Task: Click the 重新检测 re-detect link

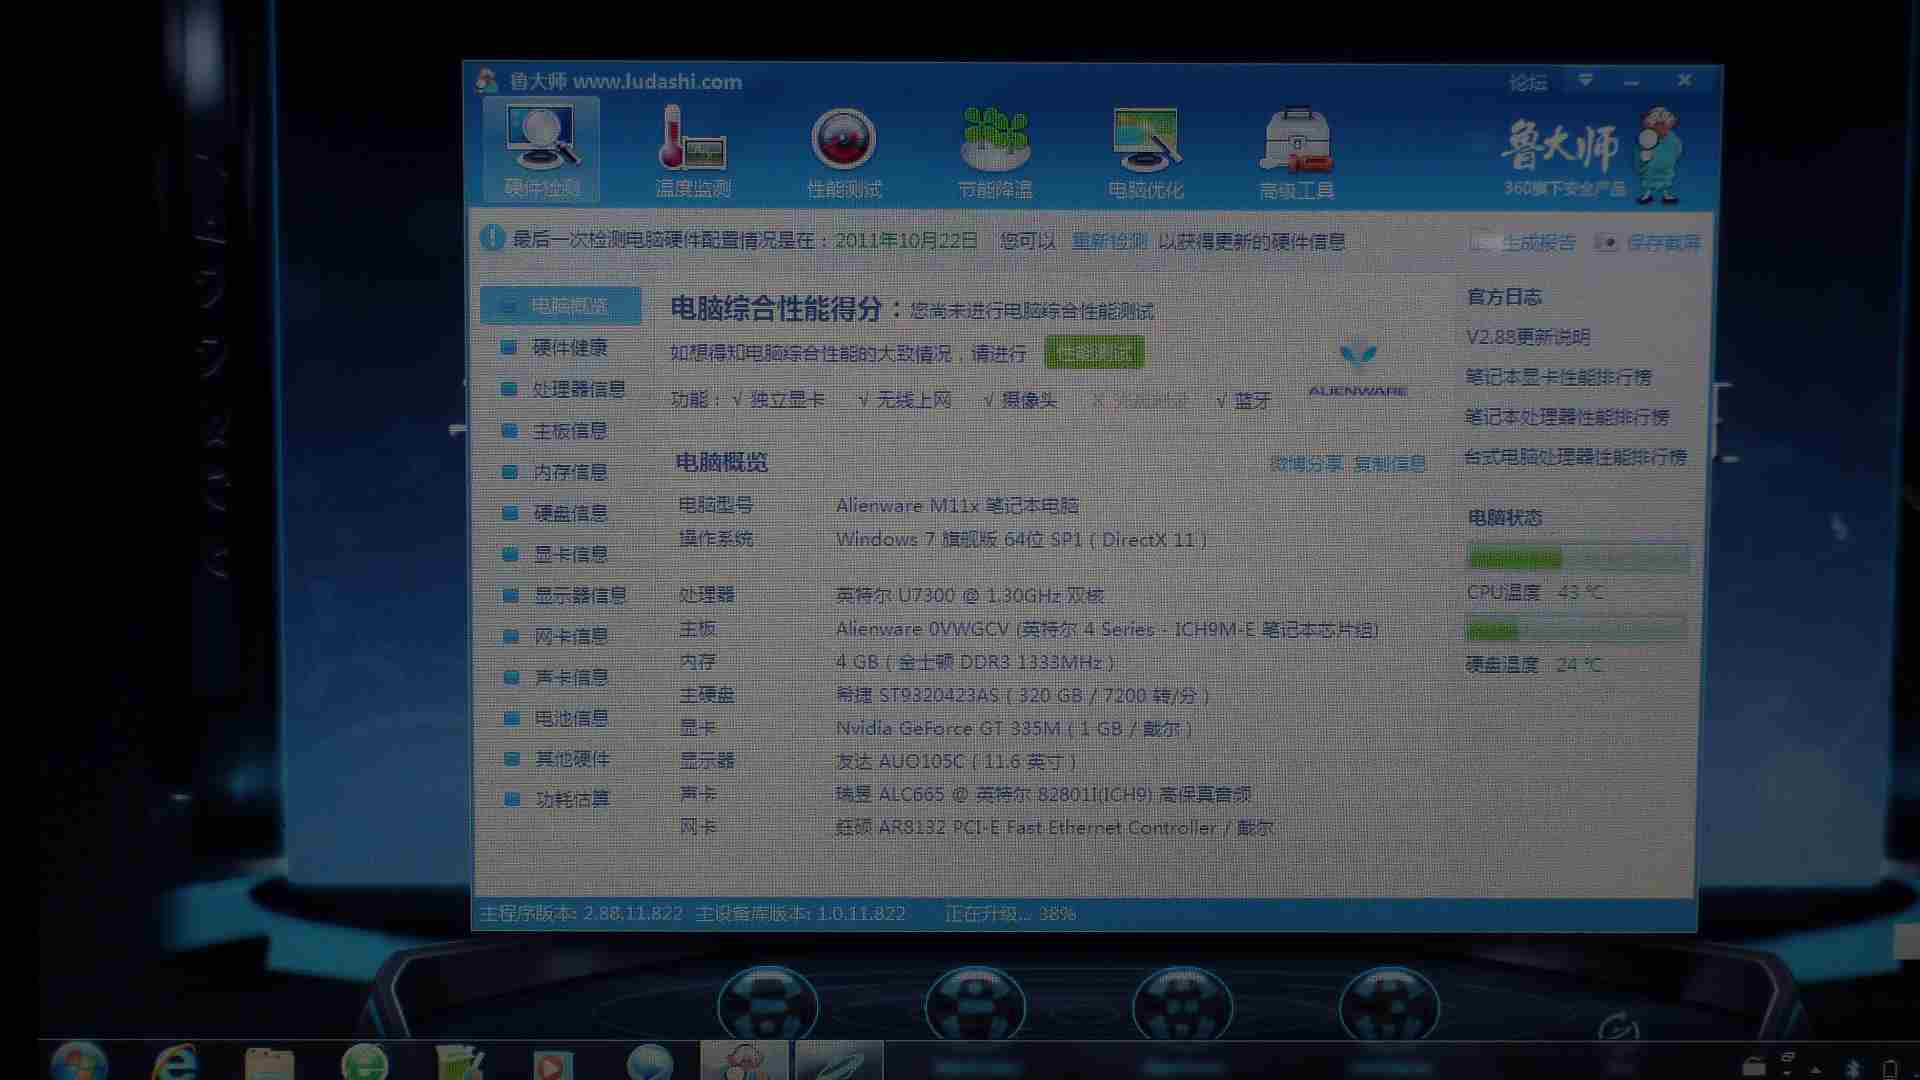Action: pyautogui.click(x=1109, y=241)
